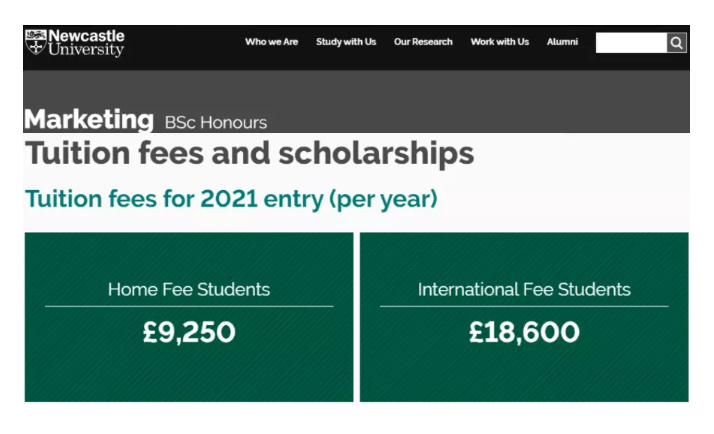Click the International Fee Students label
714x434 pixels.
(x=524, y=290)
